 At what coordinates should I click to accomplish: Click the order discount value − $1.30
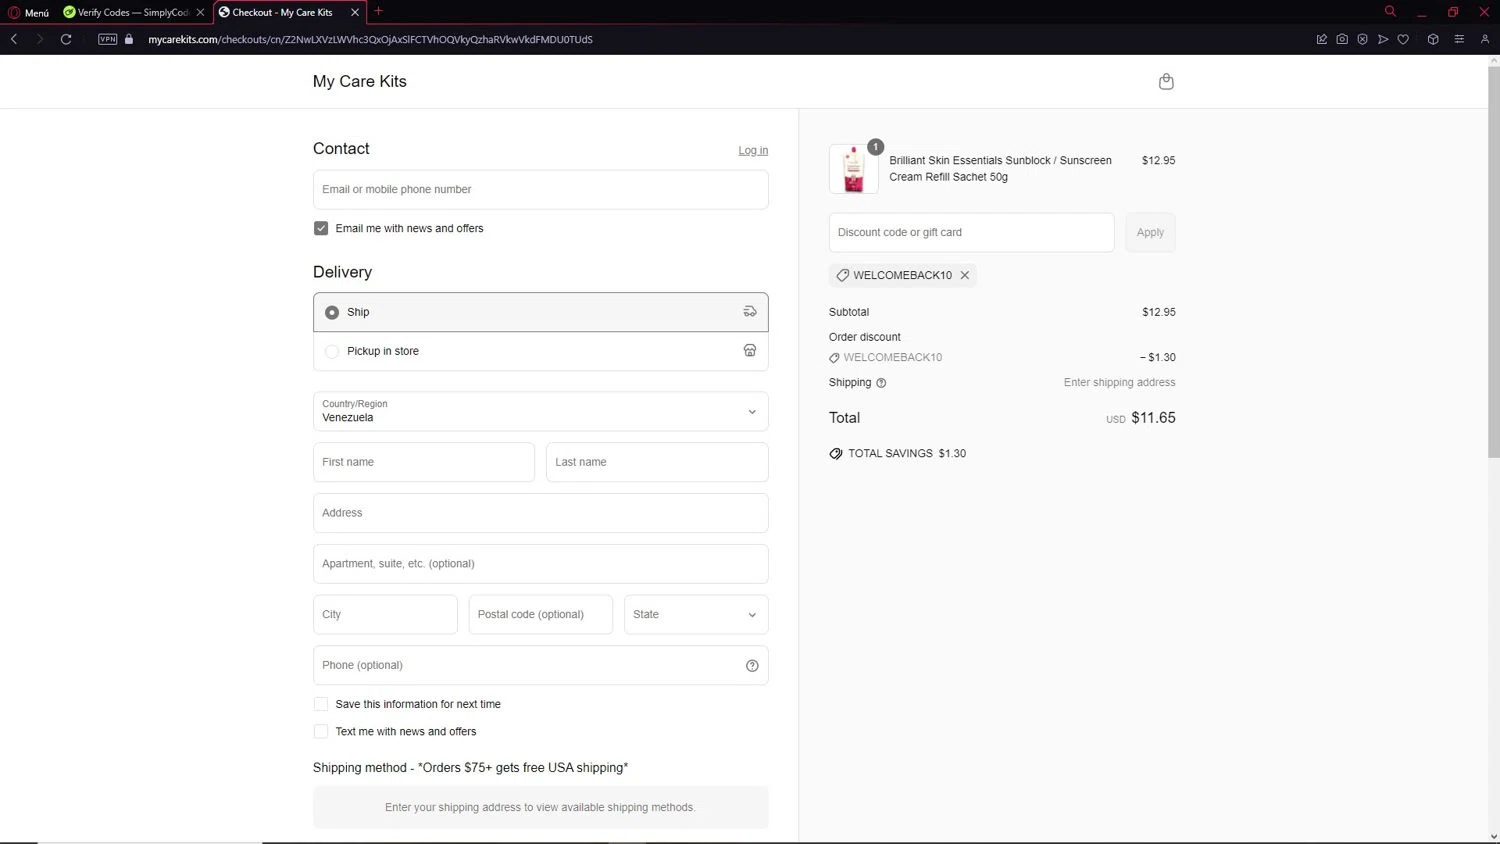(1158, 357)
